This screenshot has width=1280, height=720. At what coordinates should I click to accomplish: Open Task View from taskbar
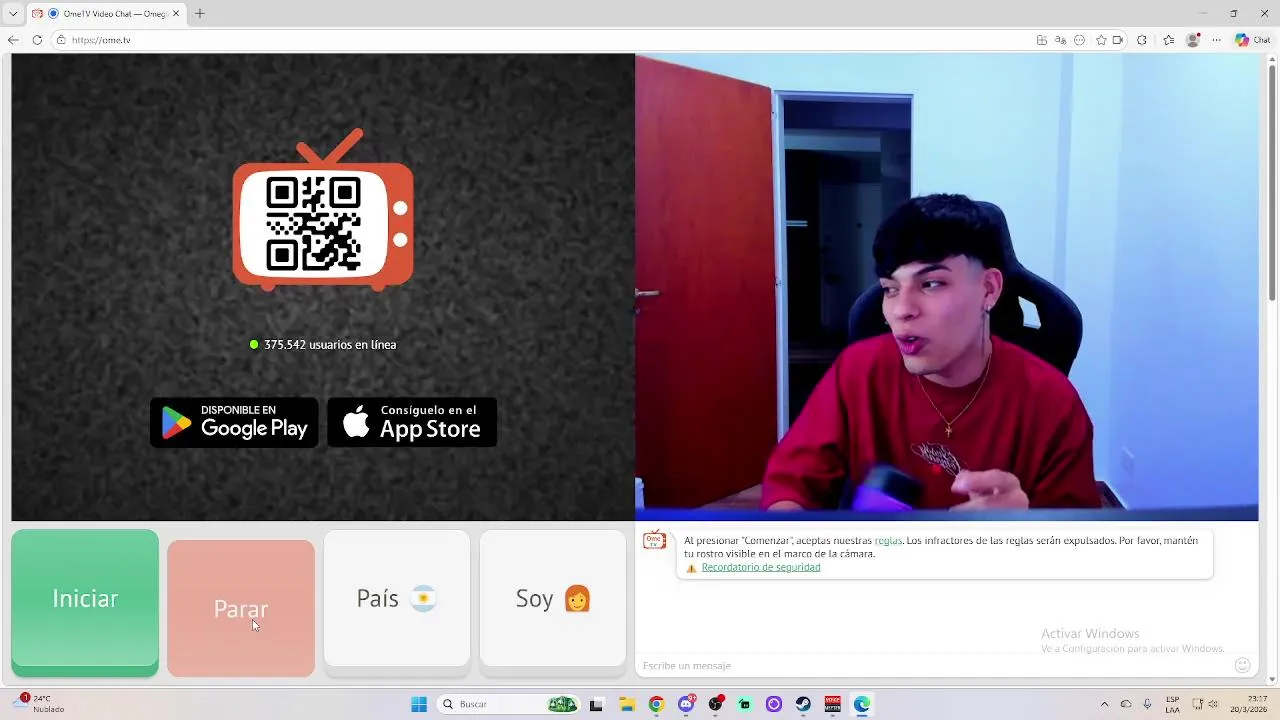[597, 704]
